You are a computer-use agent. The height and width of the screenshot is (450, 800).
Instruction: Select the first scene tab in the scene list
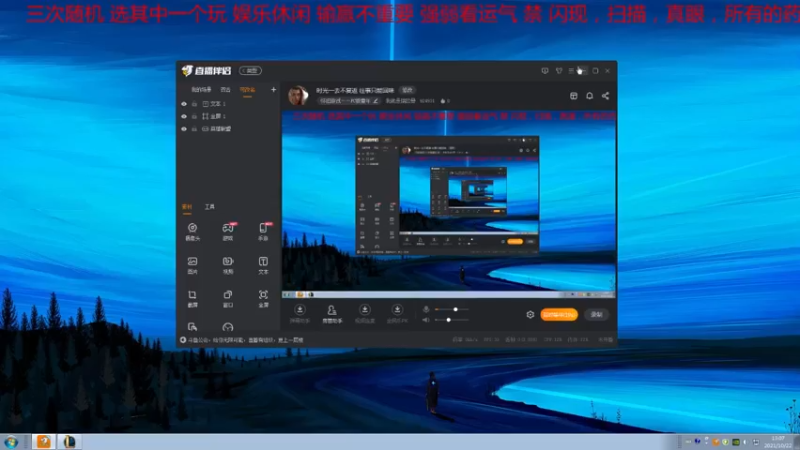tap(202, 90)
